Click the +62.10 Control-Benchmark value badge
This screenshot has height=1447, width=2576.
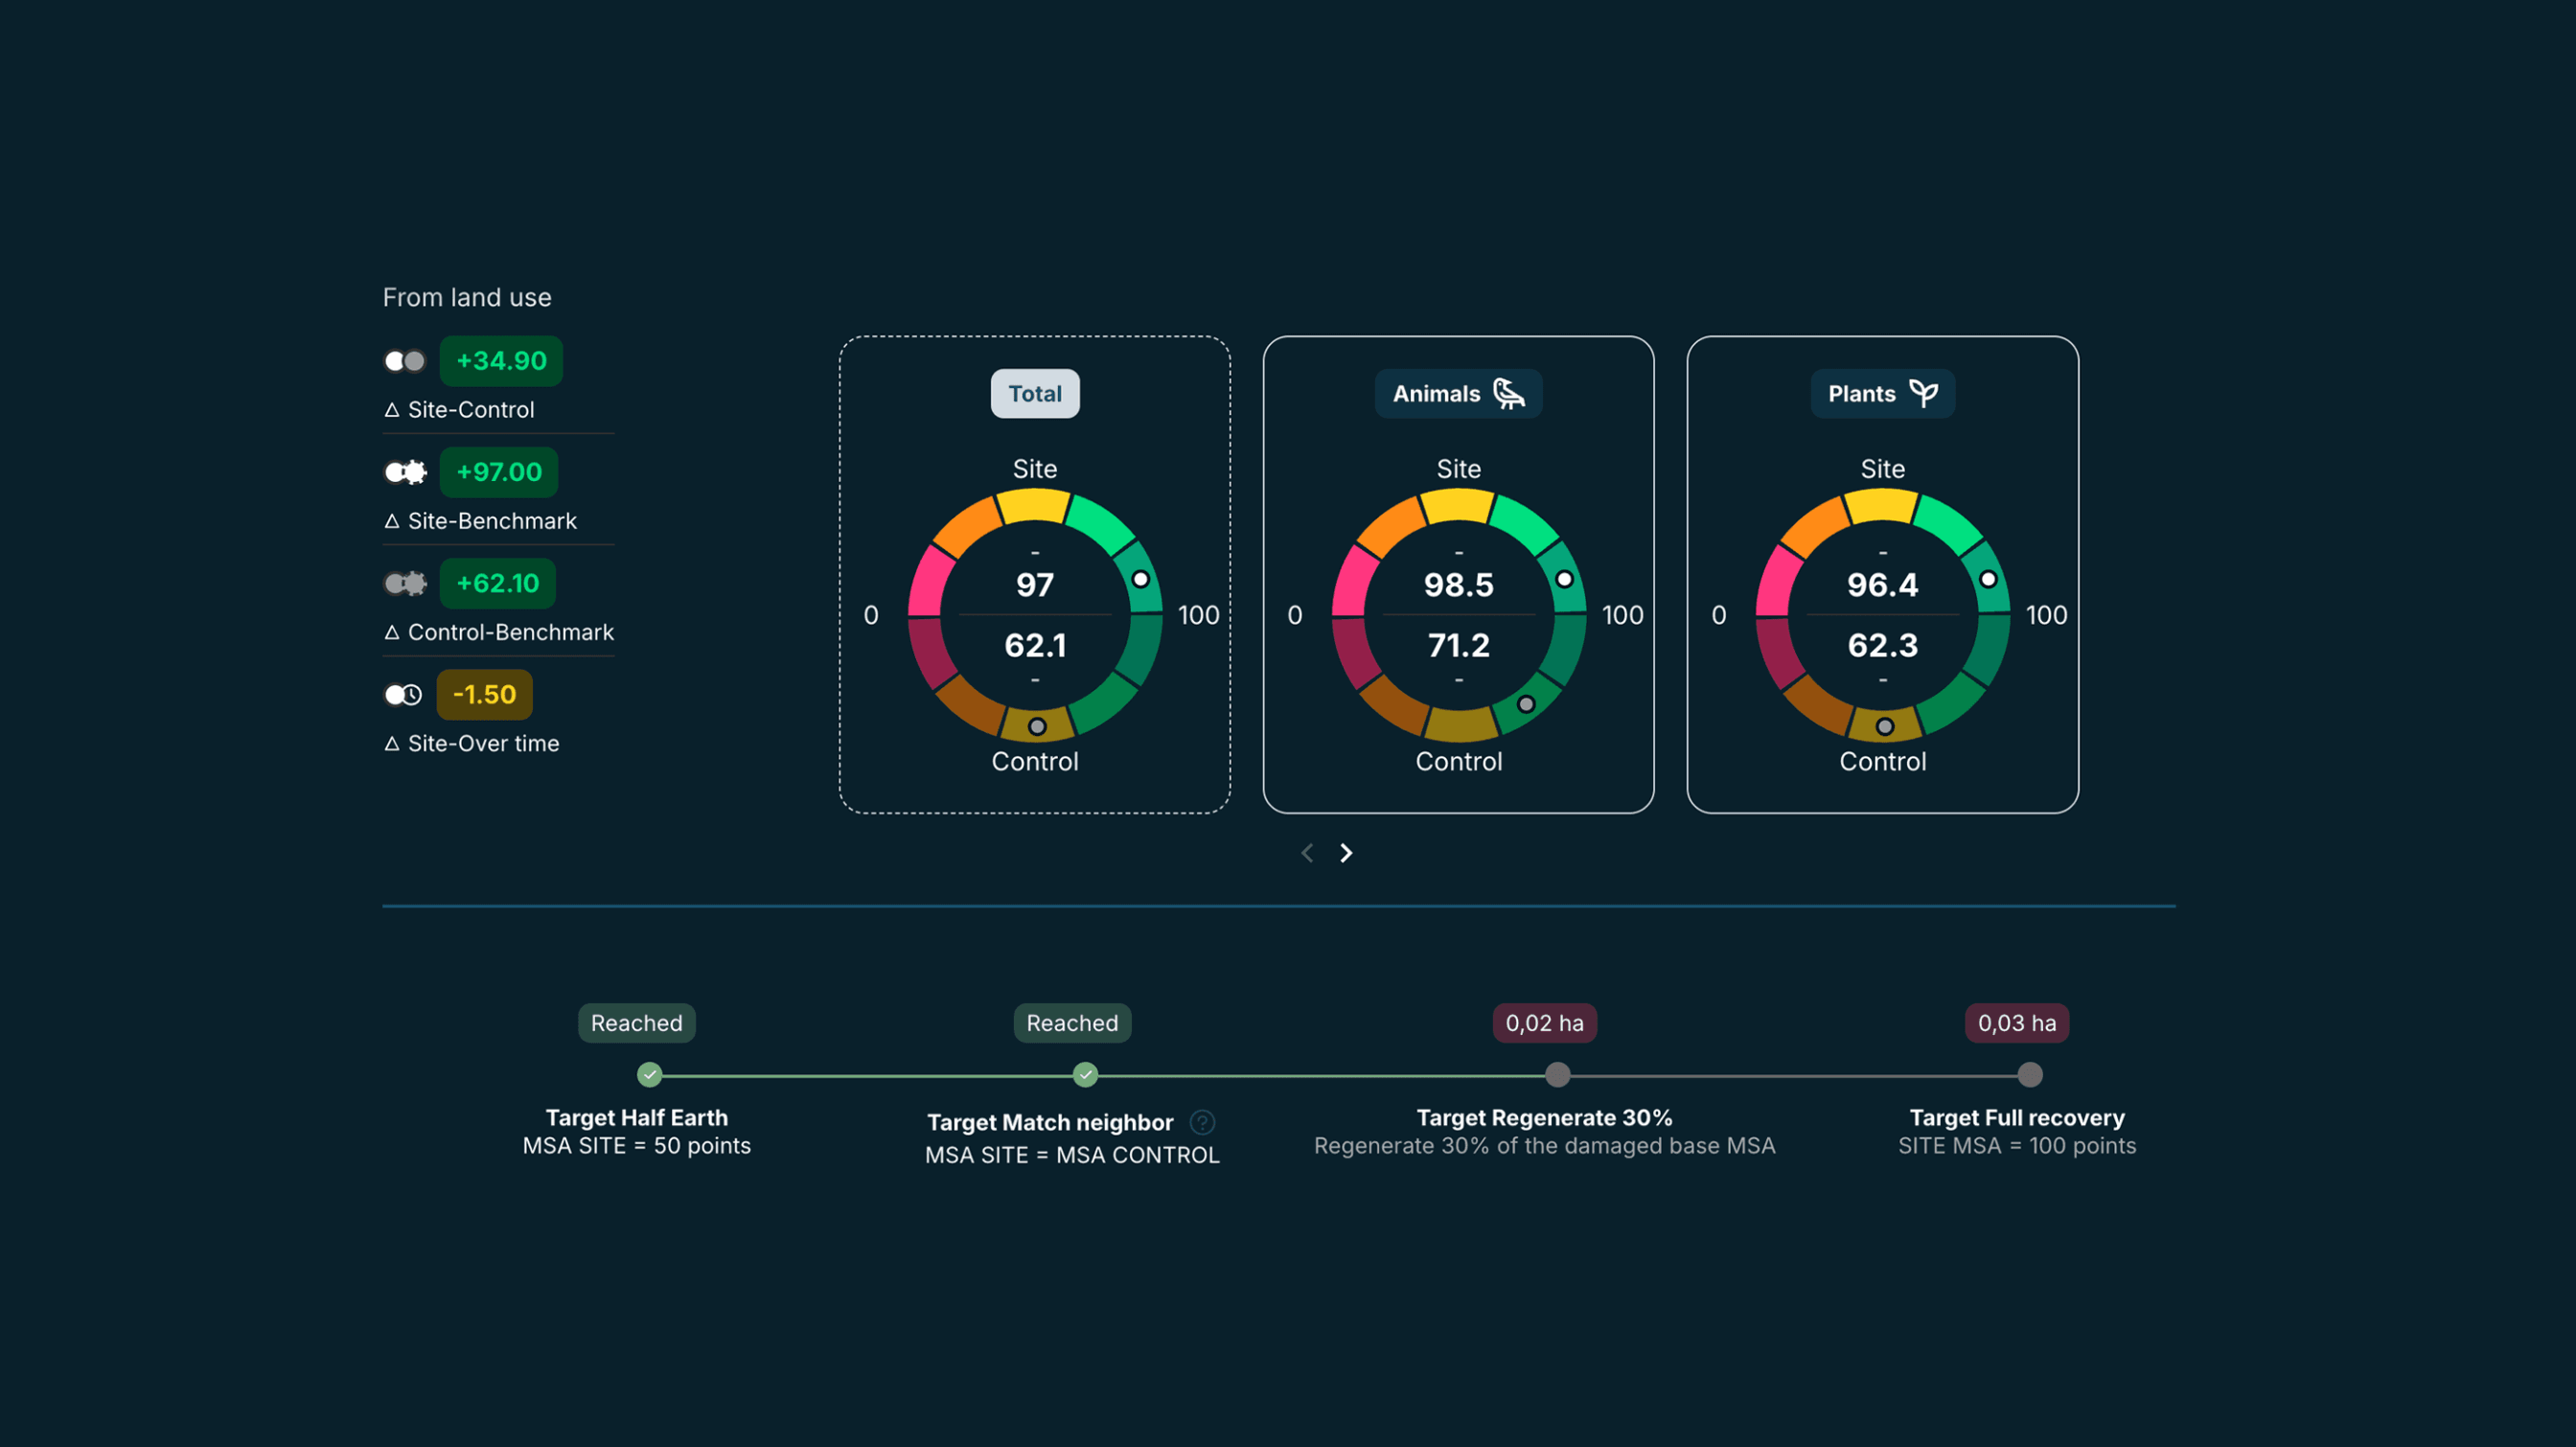point(497,583)
